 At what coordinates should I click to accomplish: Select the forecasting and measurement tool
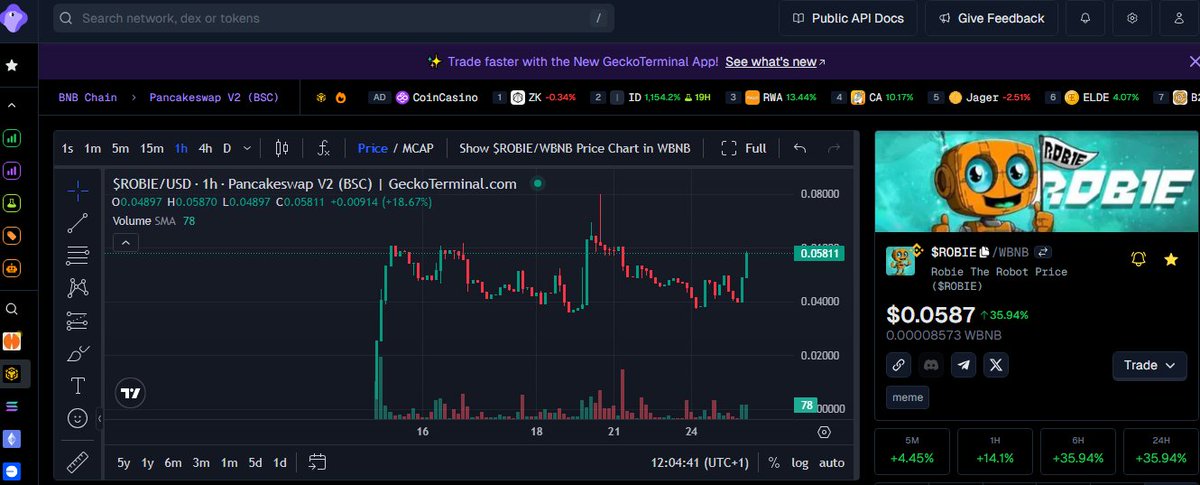coord(77,321)
